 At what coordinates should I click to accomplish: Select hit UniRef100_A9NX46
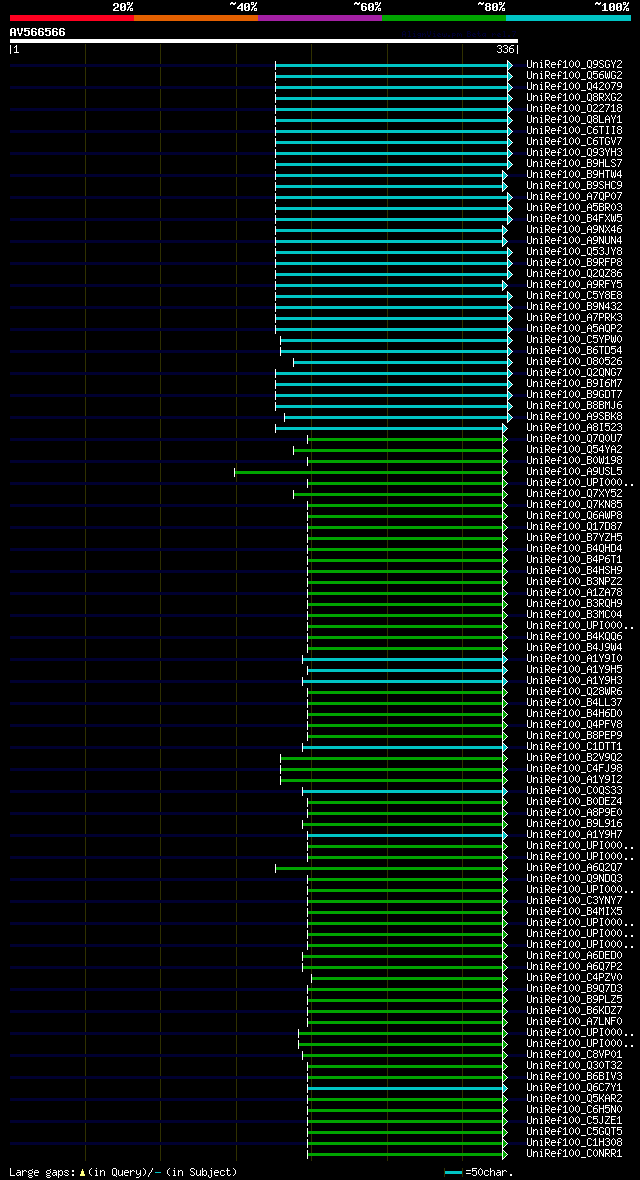click(x=574, y=230)
